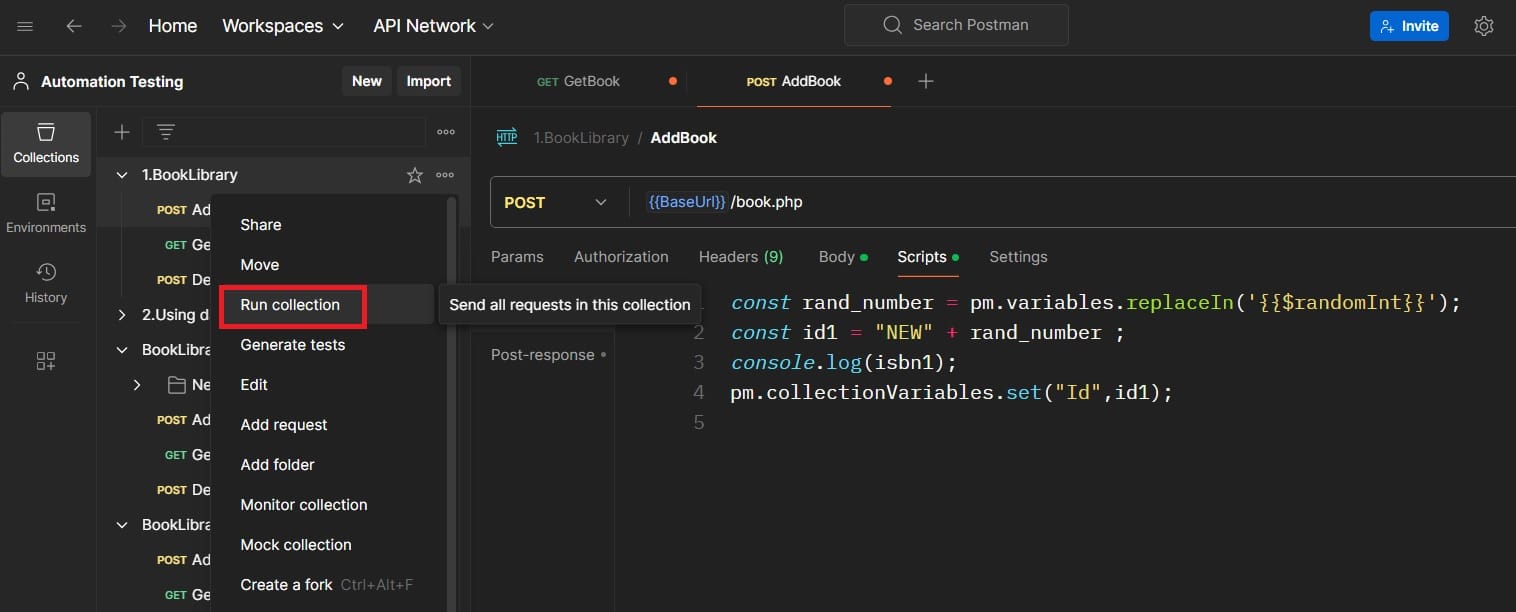Add a new request tab with plus
Screen dimensions: 1516x612
click(926, 81)
